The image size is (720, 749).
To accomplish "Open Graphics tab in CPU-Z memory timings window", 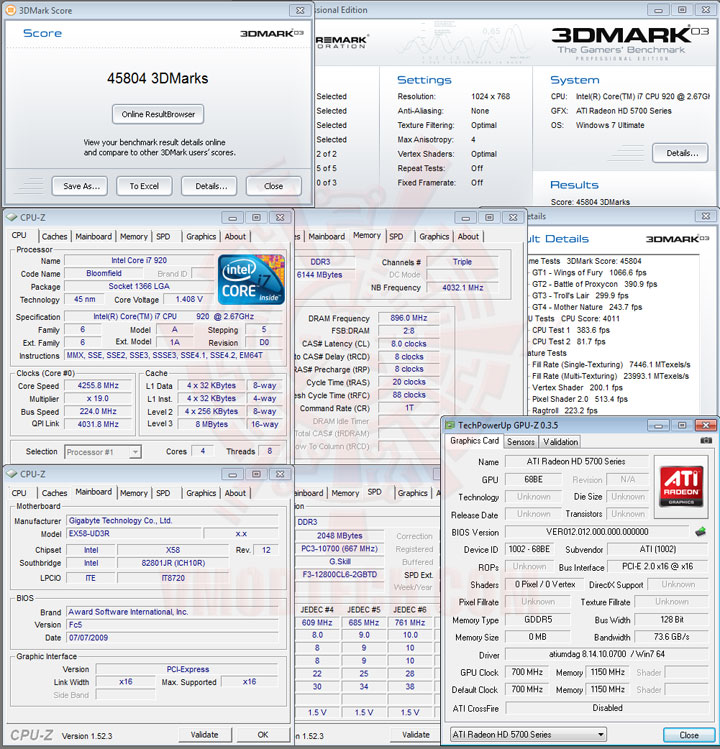I will [x=434, y=236].
